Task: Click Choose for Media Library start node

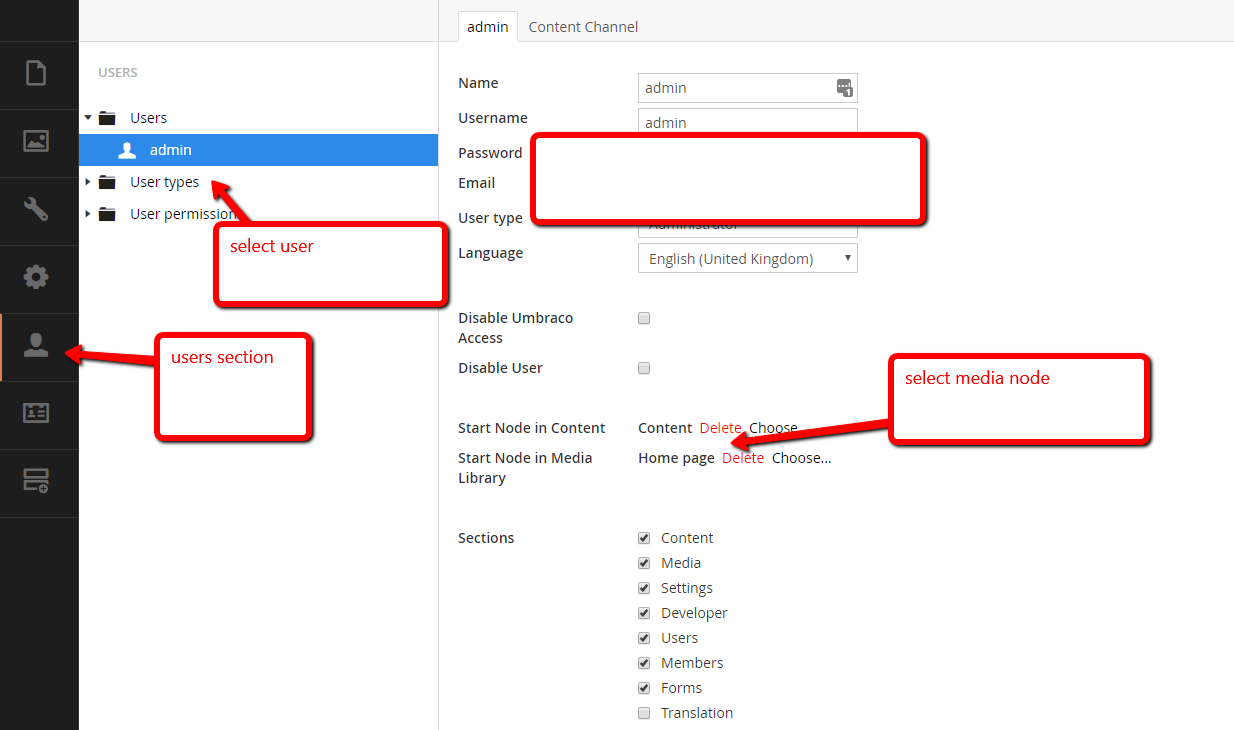Action: click(801, 458)
